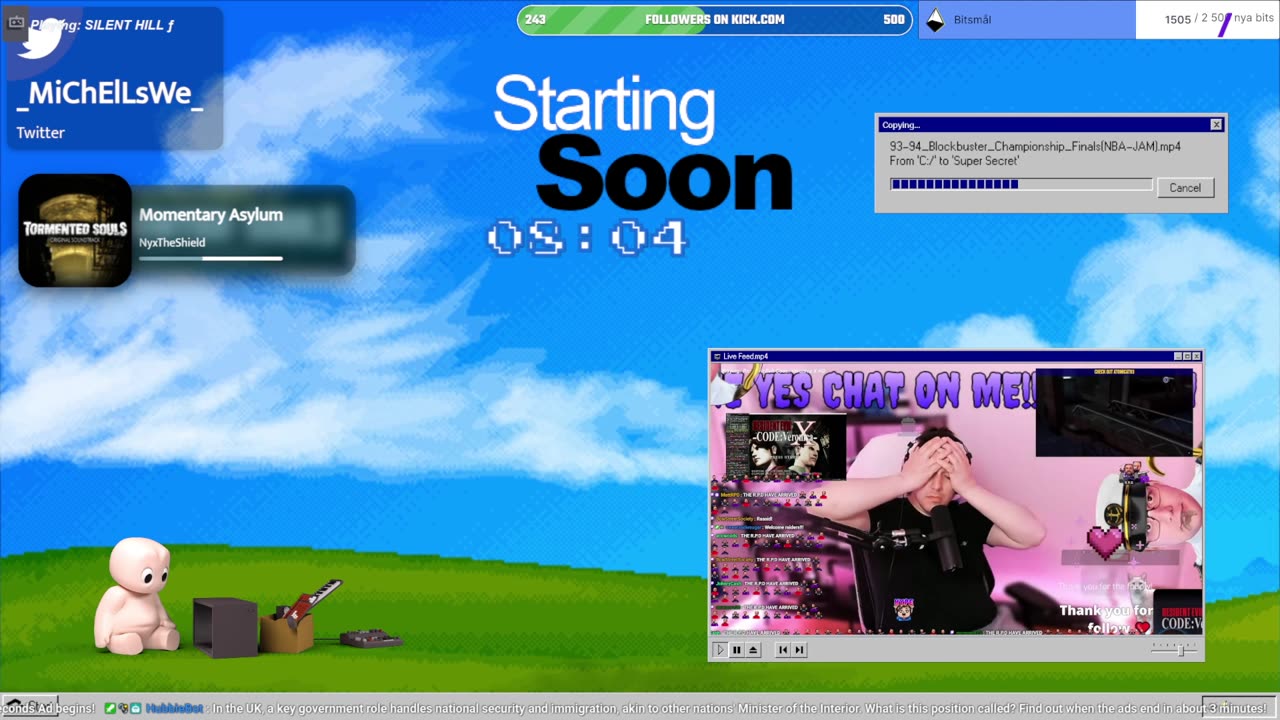Click the effects pedal board on the grass

pos(371,638)
